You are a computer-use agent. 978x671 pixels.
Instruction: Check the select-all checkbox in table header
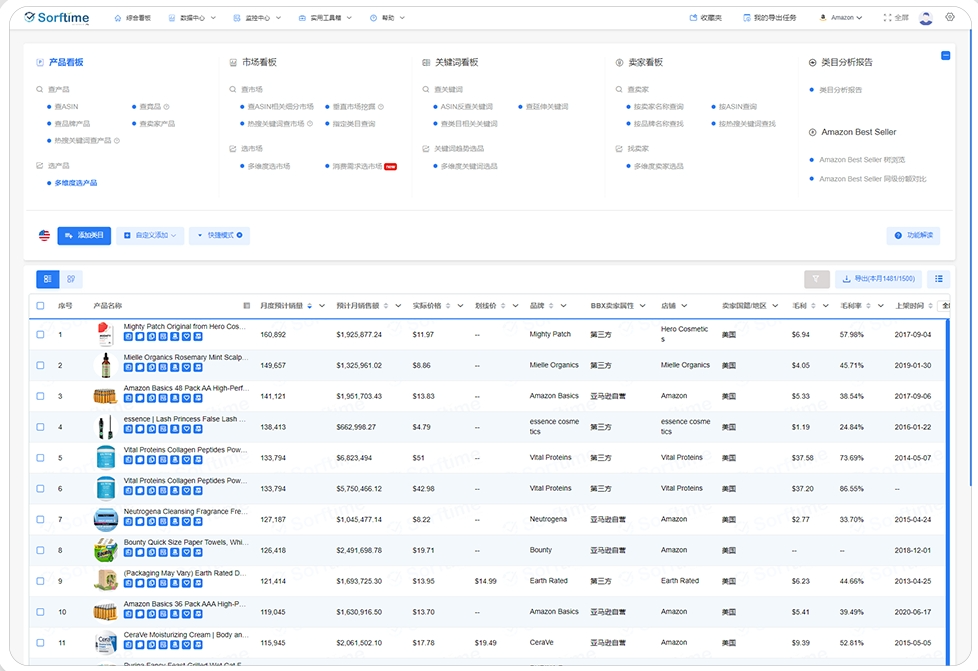[x=41, y=306]
